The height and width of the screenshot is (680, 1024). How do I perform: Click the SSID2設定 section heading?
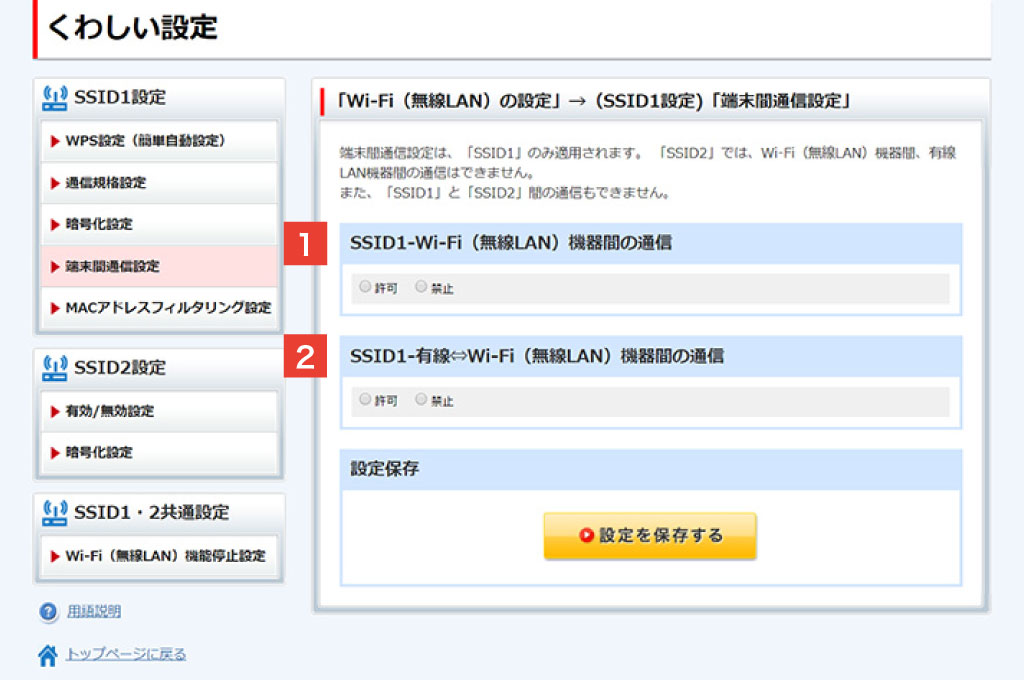tap(120, 368)
